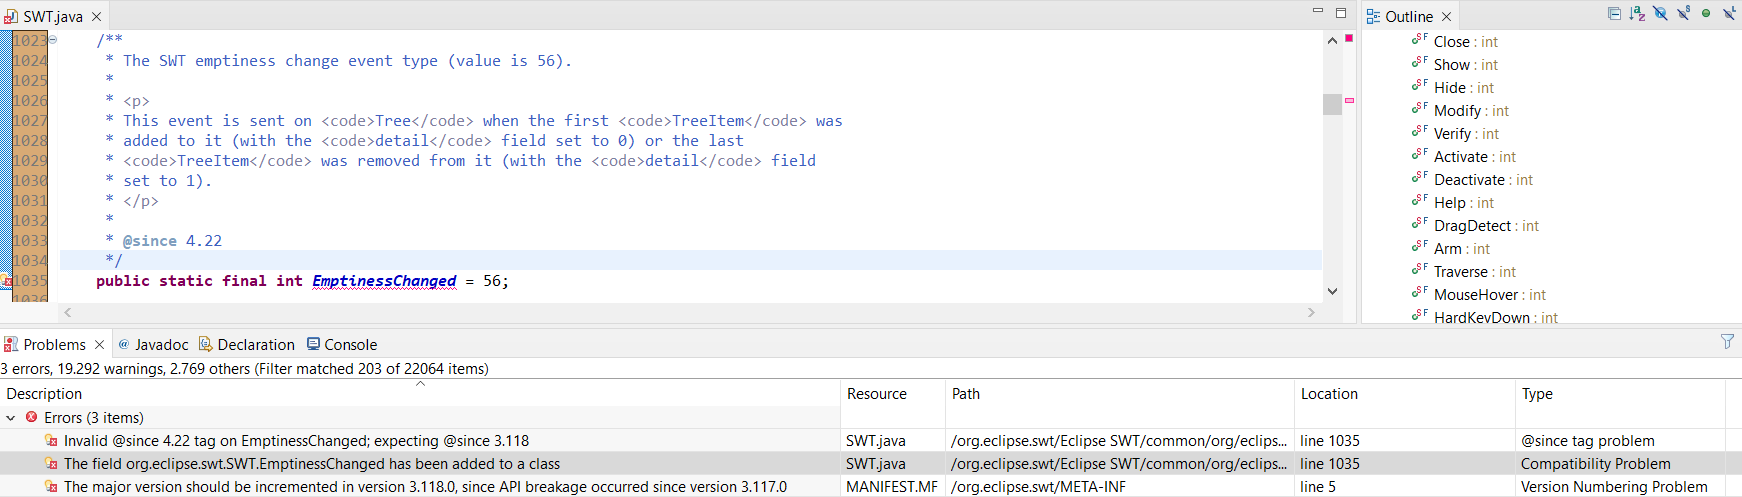Open the Console tab

tap(342, 345)
